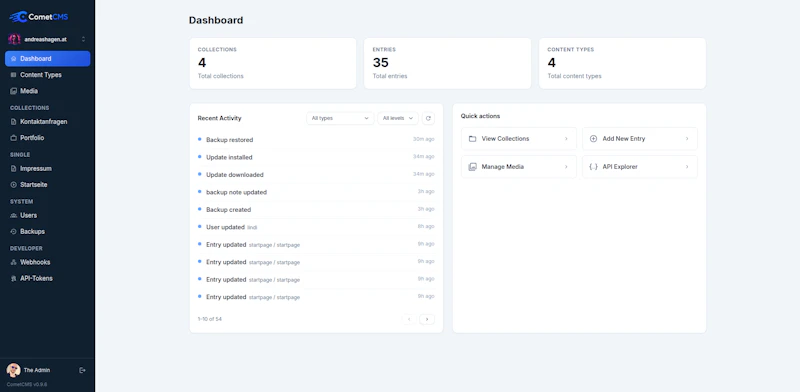Select the Update installed activity row
800x392 pixels.
point(316,157)
